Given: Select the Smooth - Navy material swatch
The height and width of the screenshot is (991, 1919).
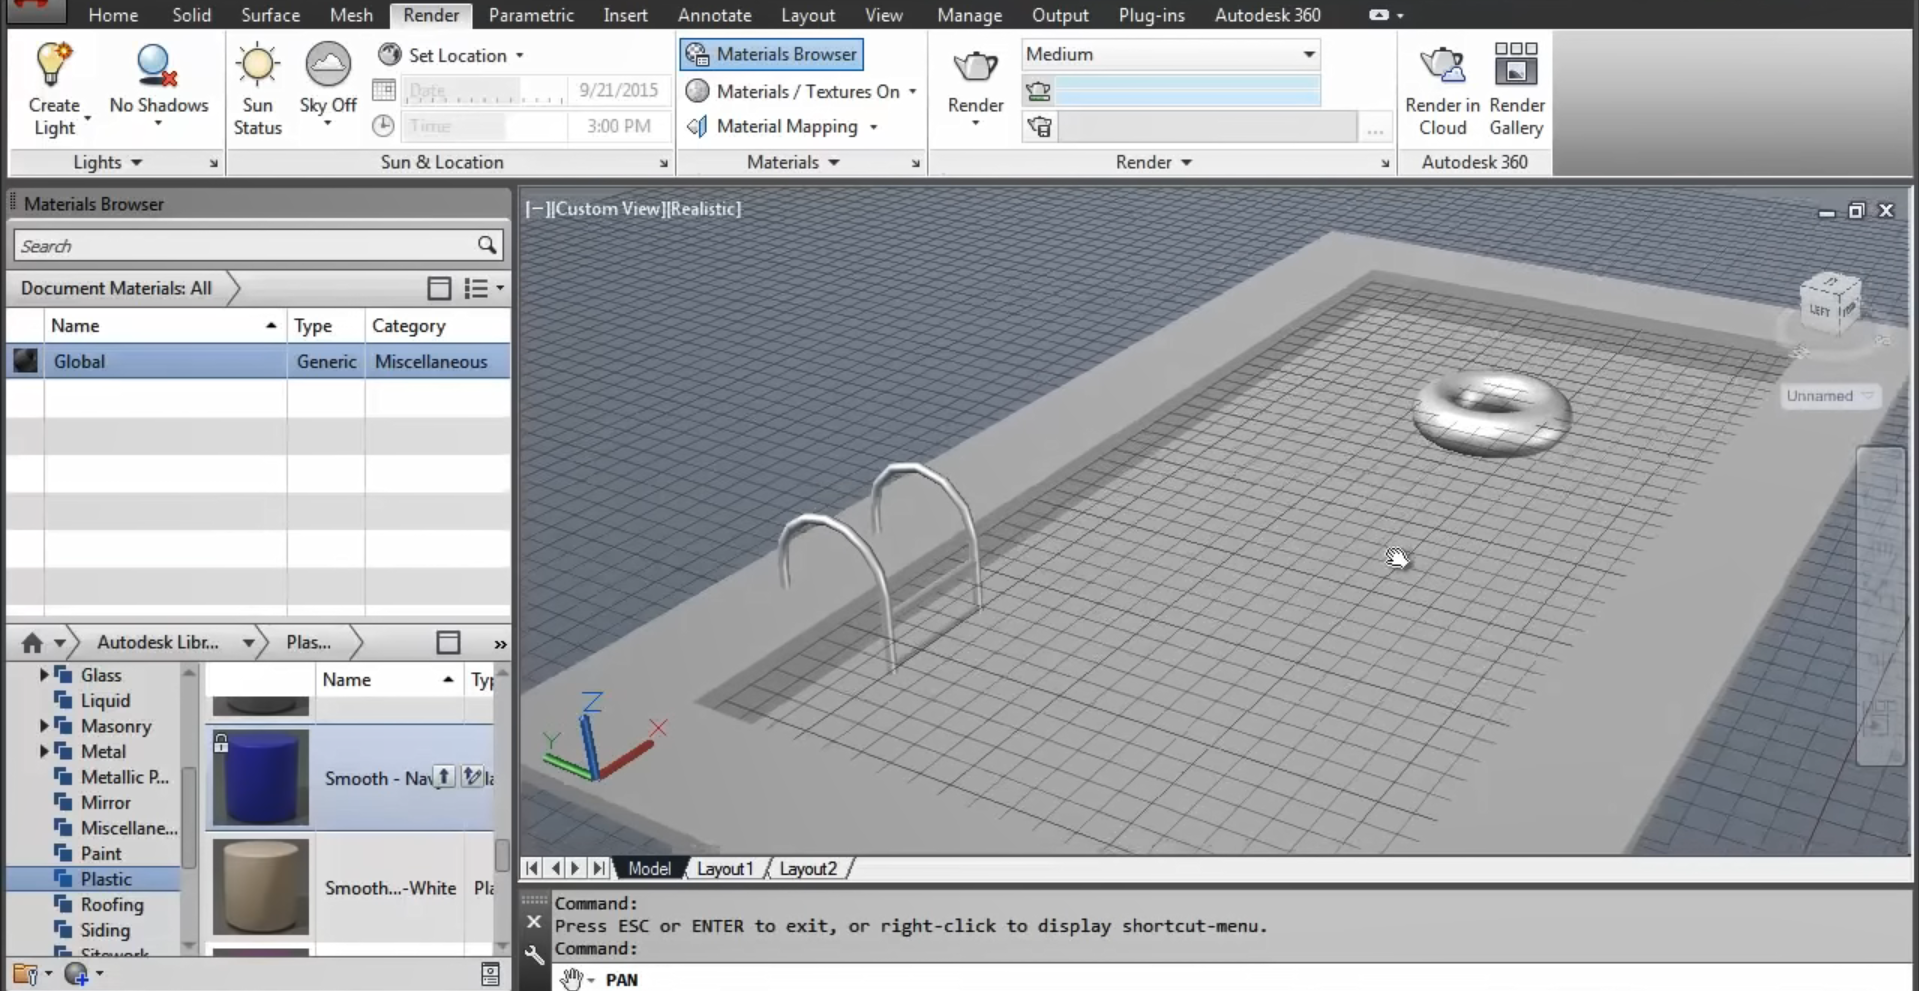Looking at the screenshot, I should (260, 777).
